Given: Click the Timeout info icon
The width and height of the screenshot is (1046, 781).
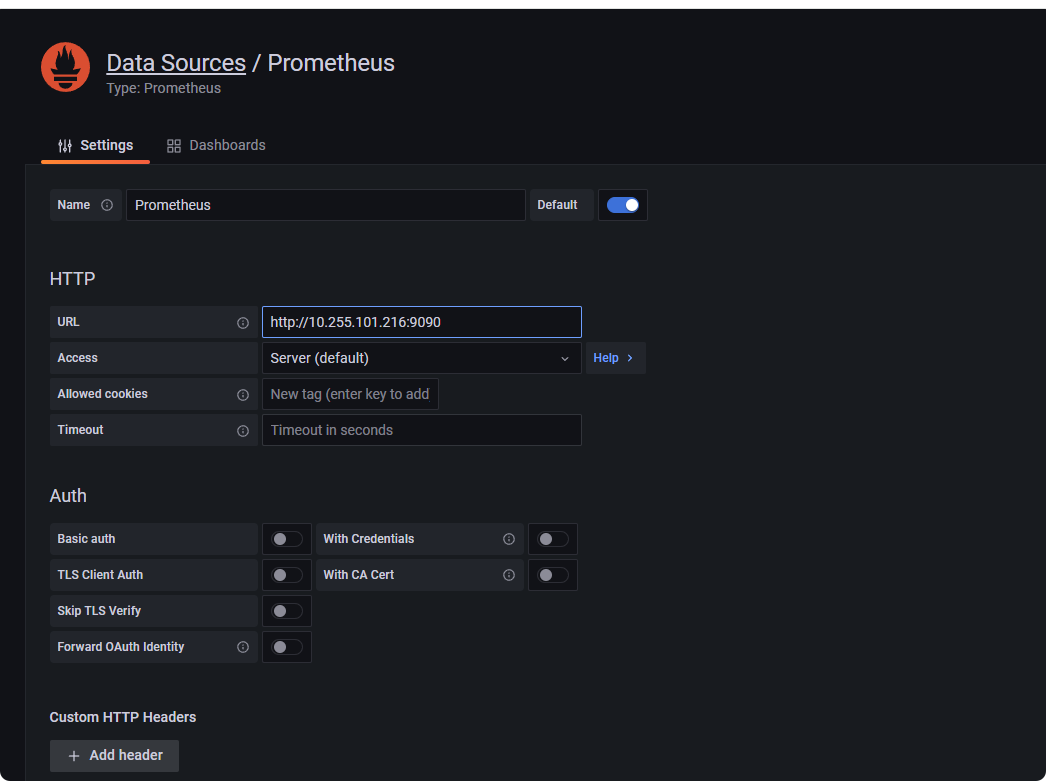Looking at the screenshot, I should (x=243, y=431).
